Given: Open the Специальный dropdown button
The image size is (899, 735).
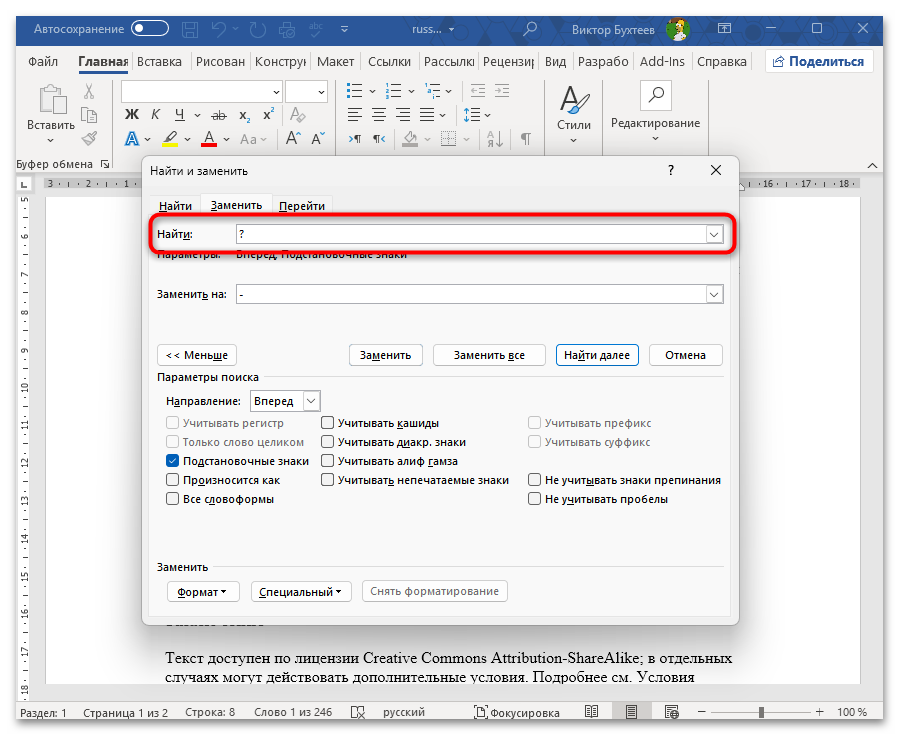Looking at the screenshot, I should (301, 592).
